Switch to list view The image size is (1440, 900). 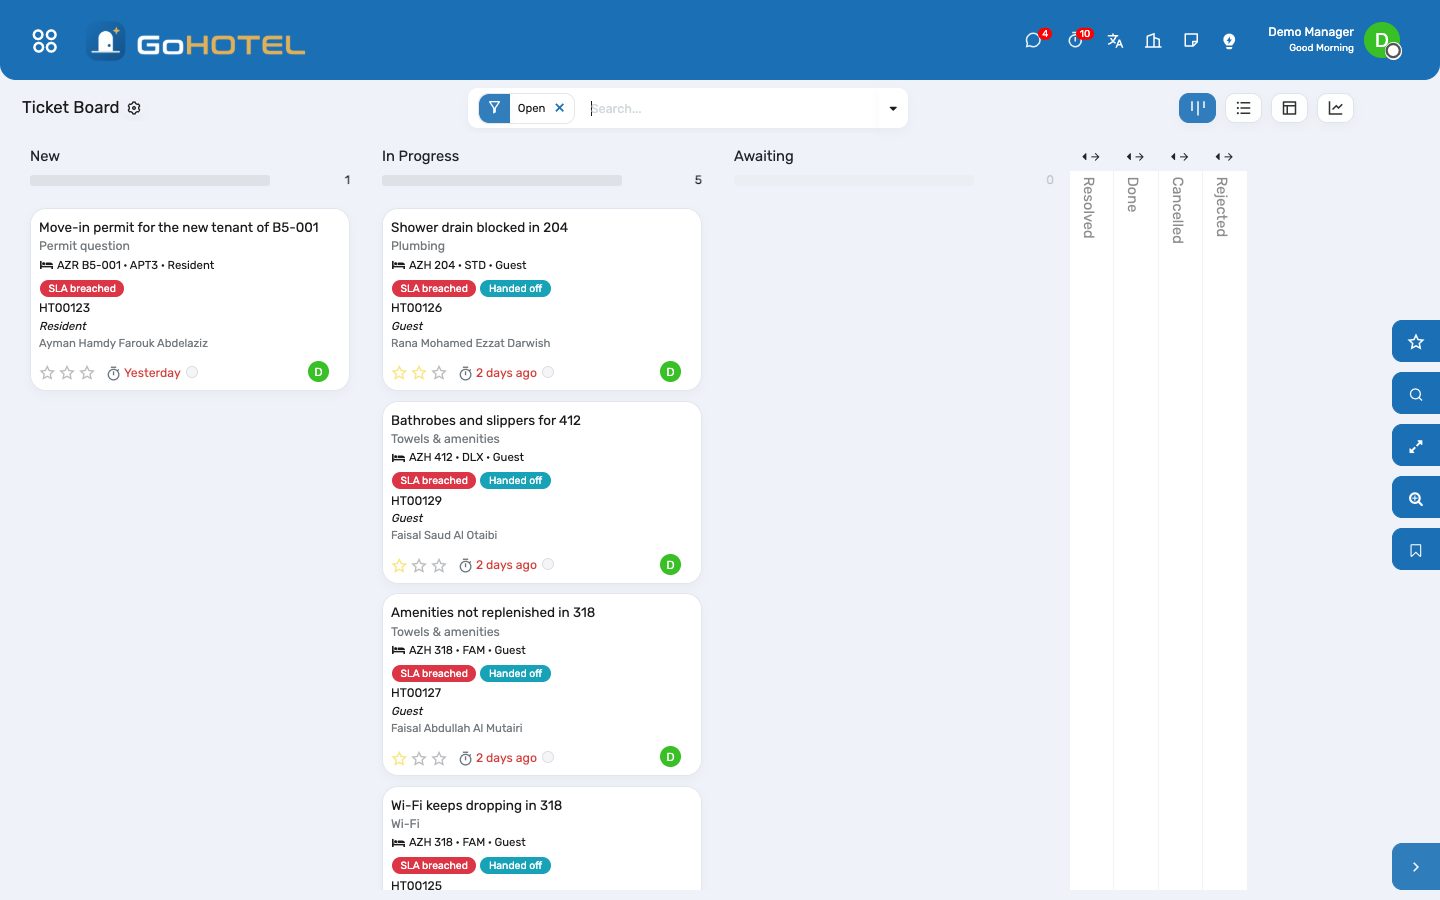(1243, 108)
